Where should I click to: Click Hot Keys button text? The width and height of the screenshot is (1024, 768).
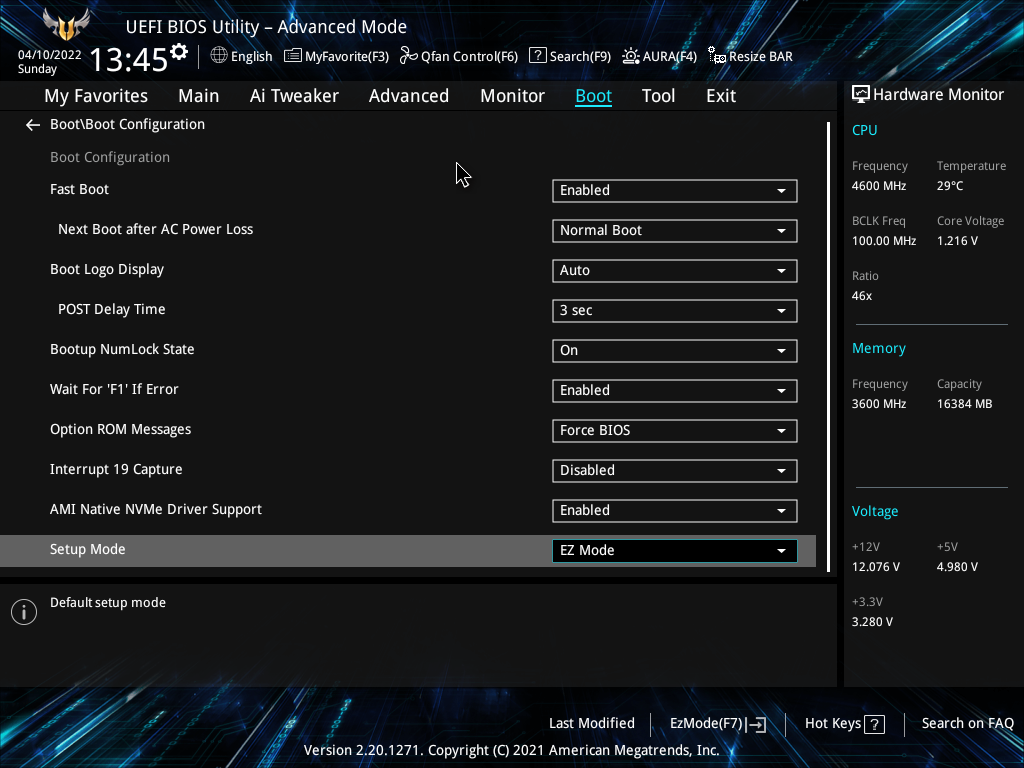point(833,724)
